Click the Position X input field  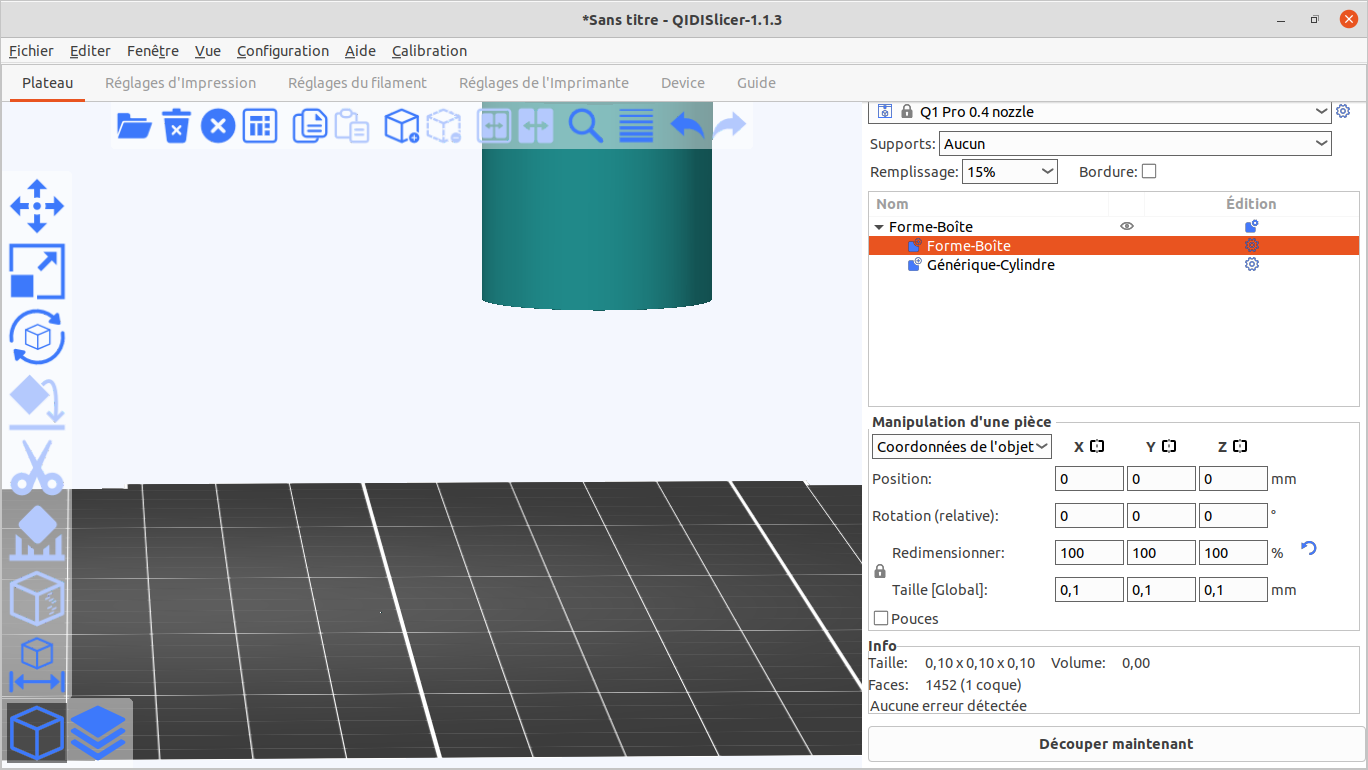tap(1089, 479)
